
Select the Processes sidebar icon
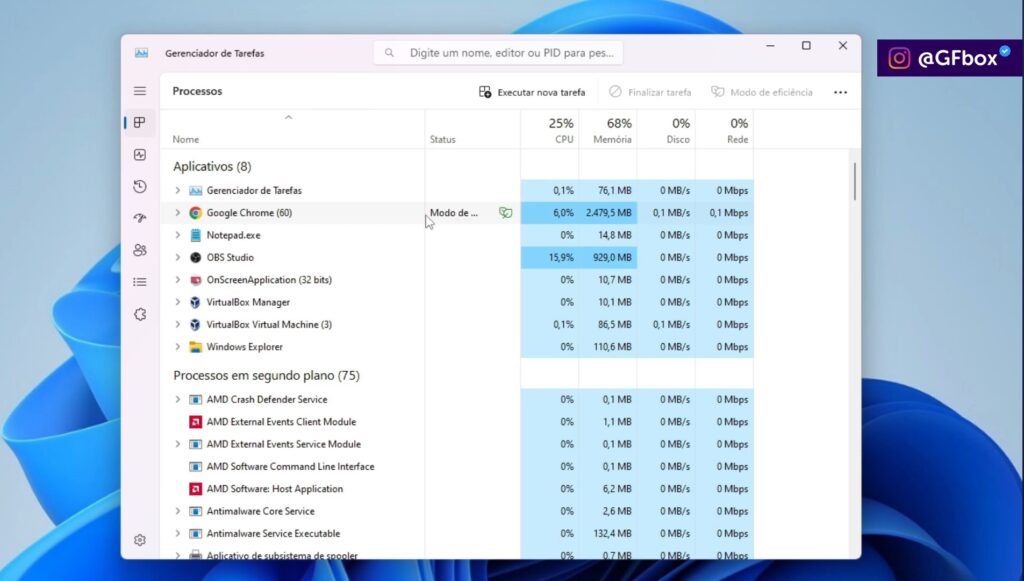click(140, 123)
